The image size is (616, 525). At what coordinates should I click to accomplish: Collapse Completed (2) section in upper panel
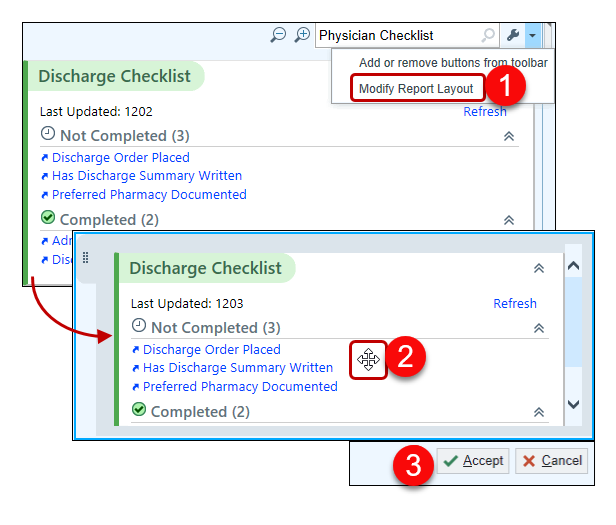coord(508,220)
